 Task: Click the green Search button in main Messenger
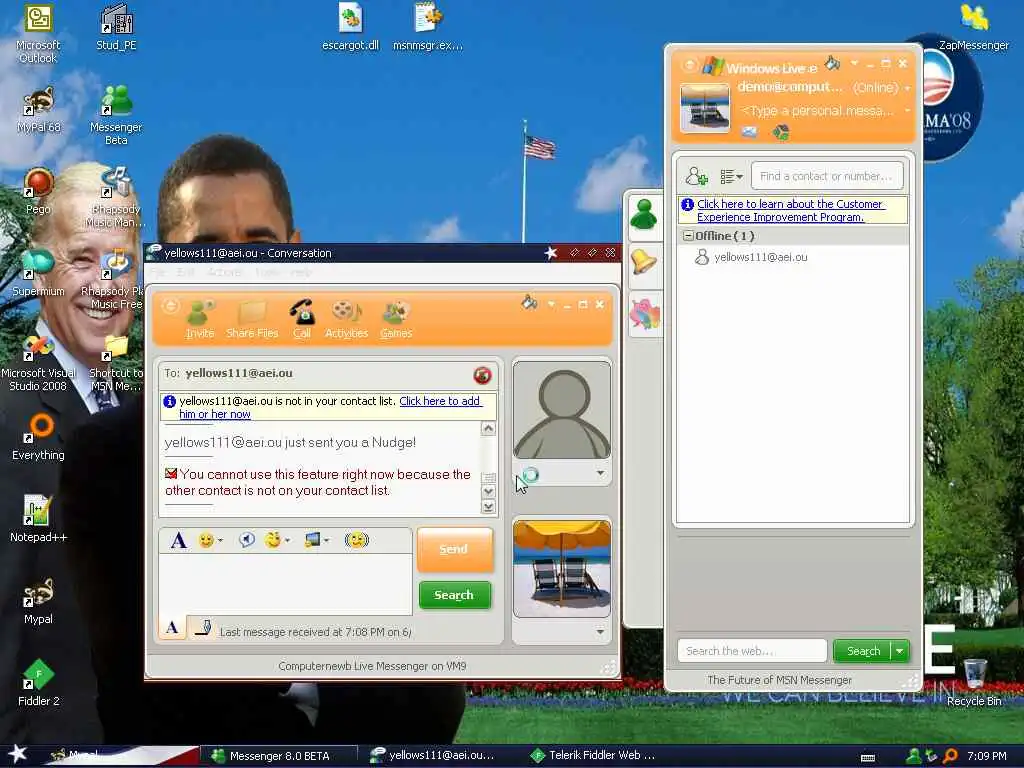tap(863, 651)
